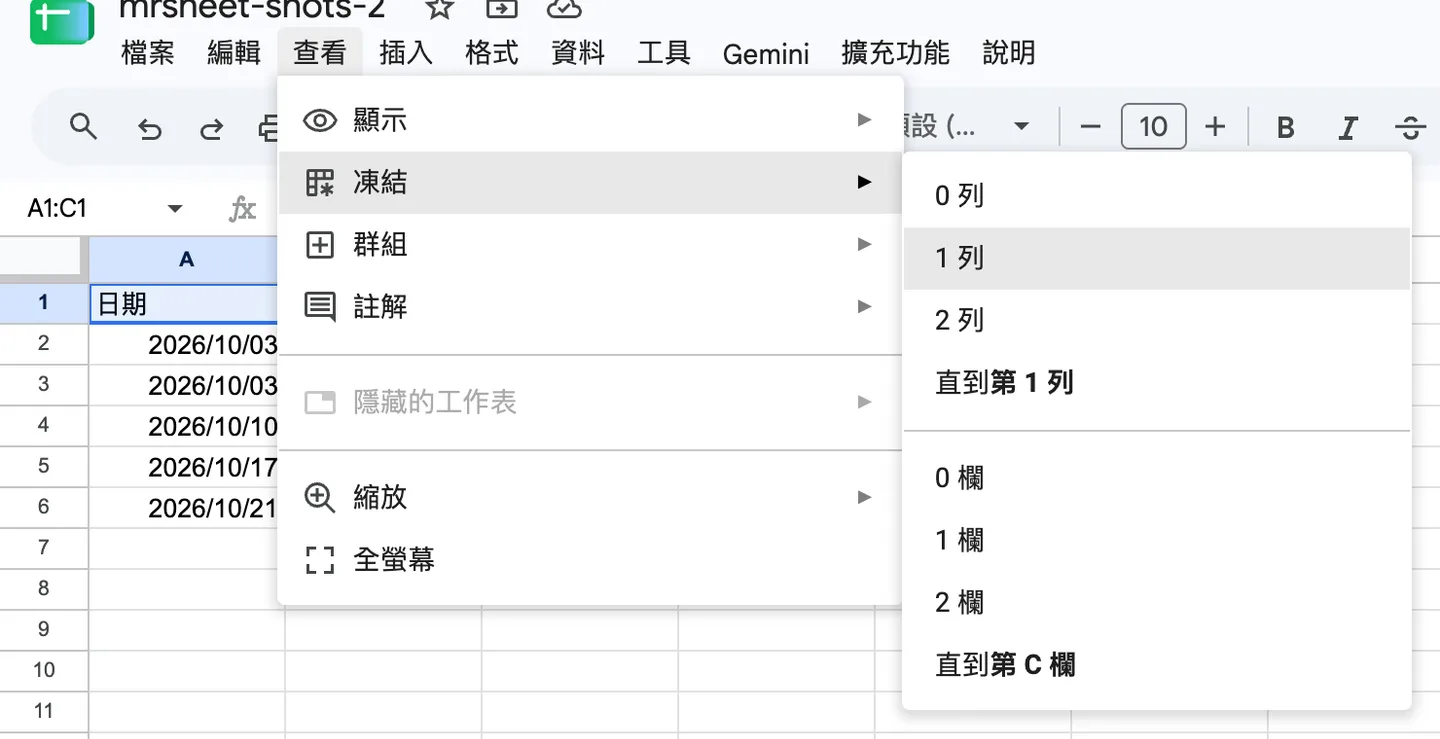1440x739 pixels.
Task: Open Sheets home via the green logo
Action: point(61,22)
